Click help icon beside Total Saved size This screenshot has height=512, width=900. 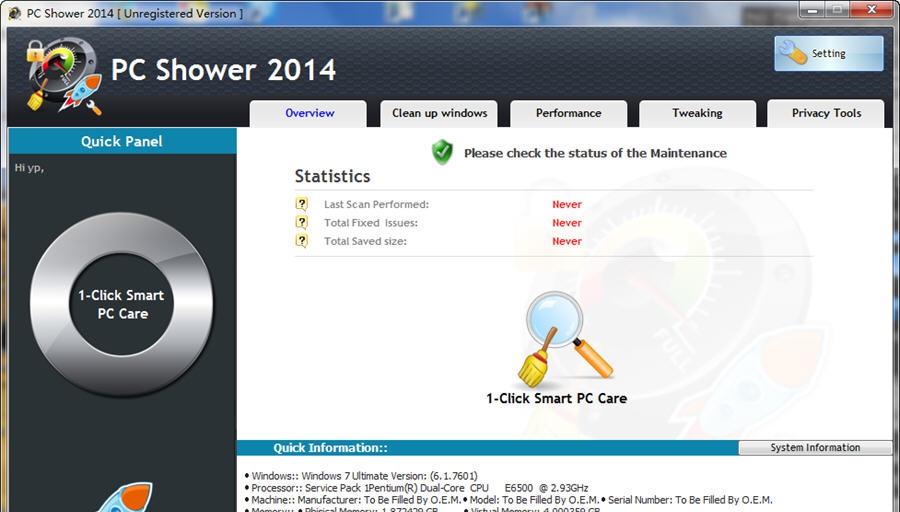[301, 241]
